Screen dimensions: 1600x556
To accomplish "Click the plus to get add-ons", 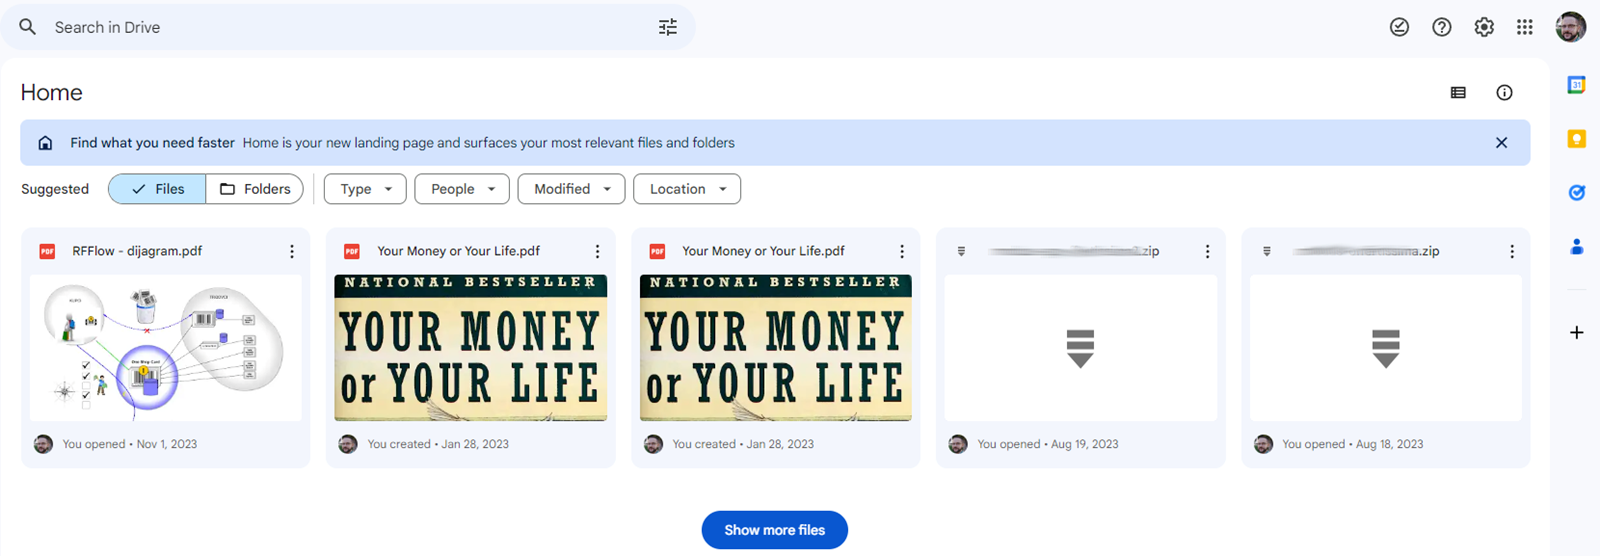I will 1576,332.
